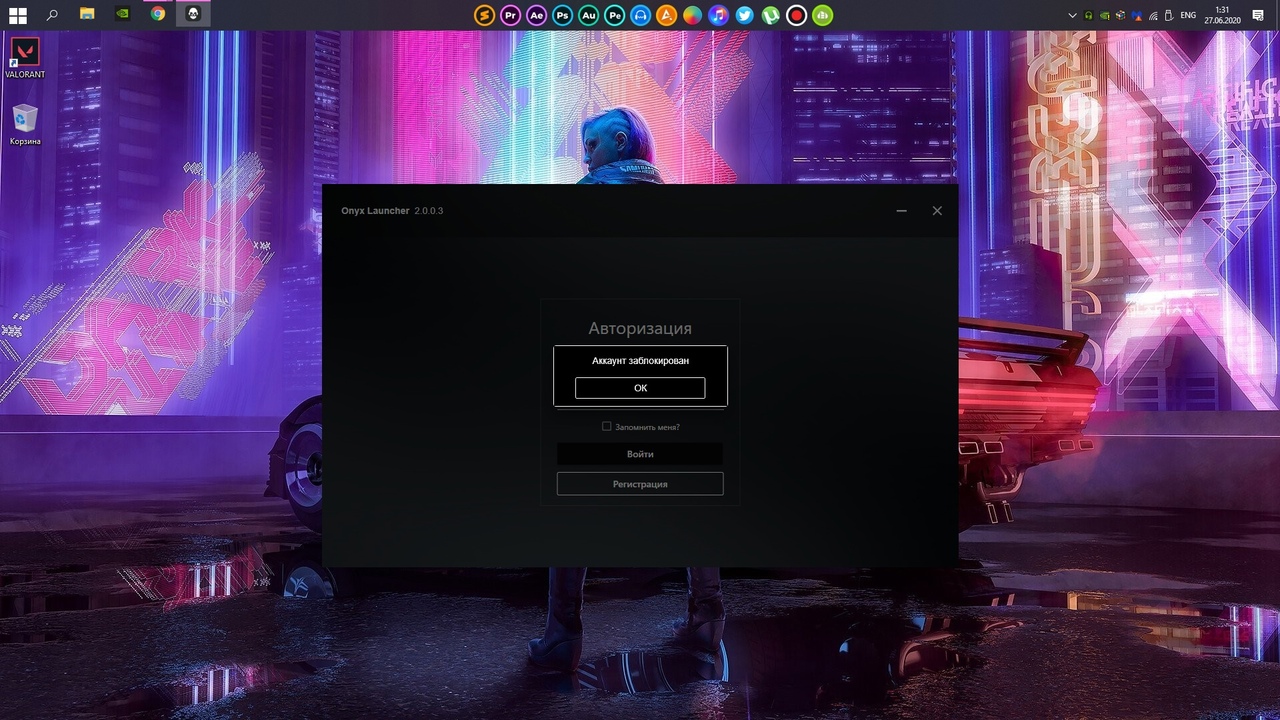Open the Music app in the dock
The width and height of the screenshot is (1280, 720).
(718, 15)
